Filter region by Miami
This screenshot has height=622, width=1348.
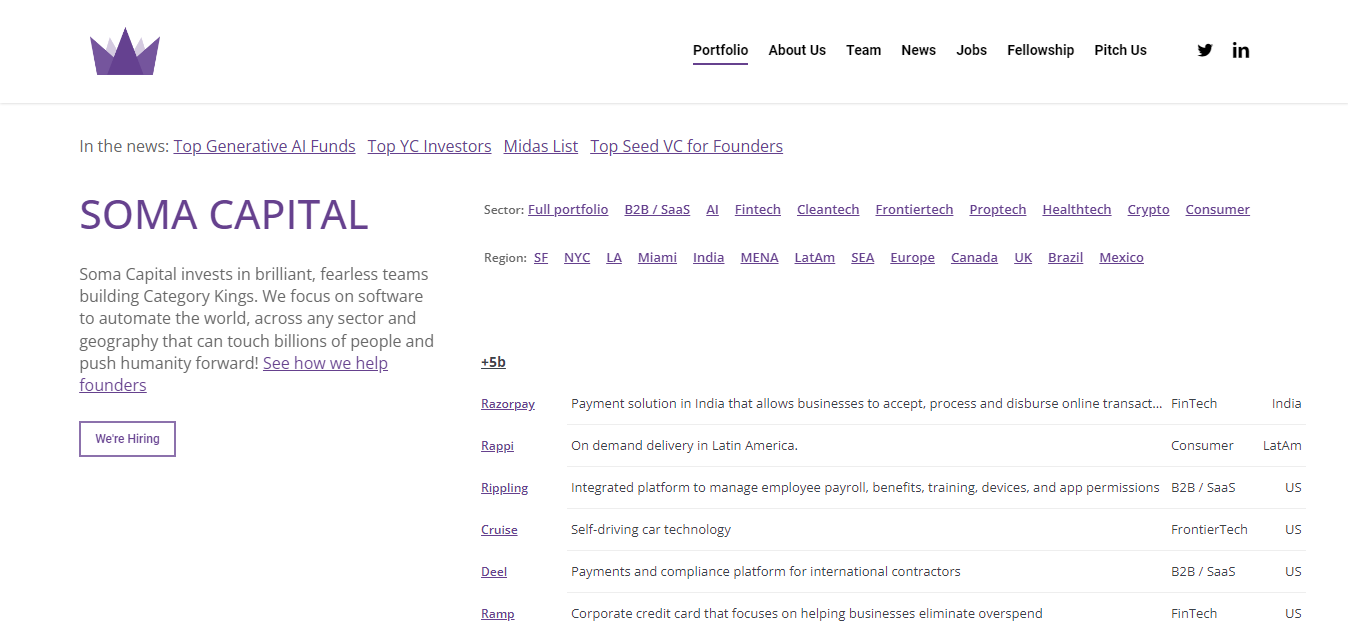tap(658, 258)
